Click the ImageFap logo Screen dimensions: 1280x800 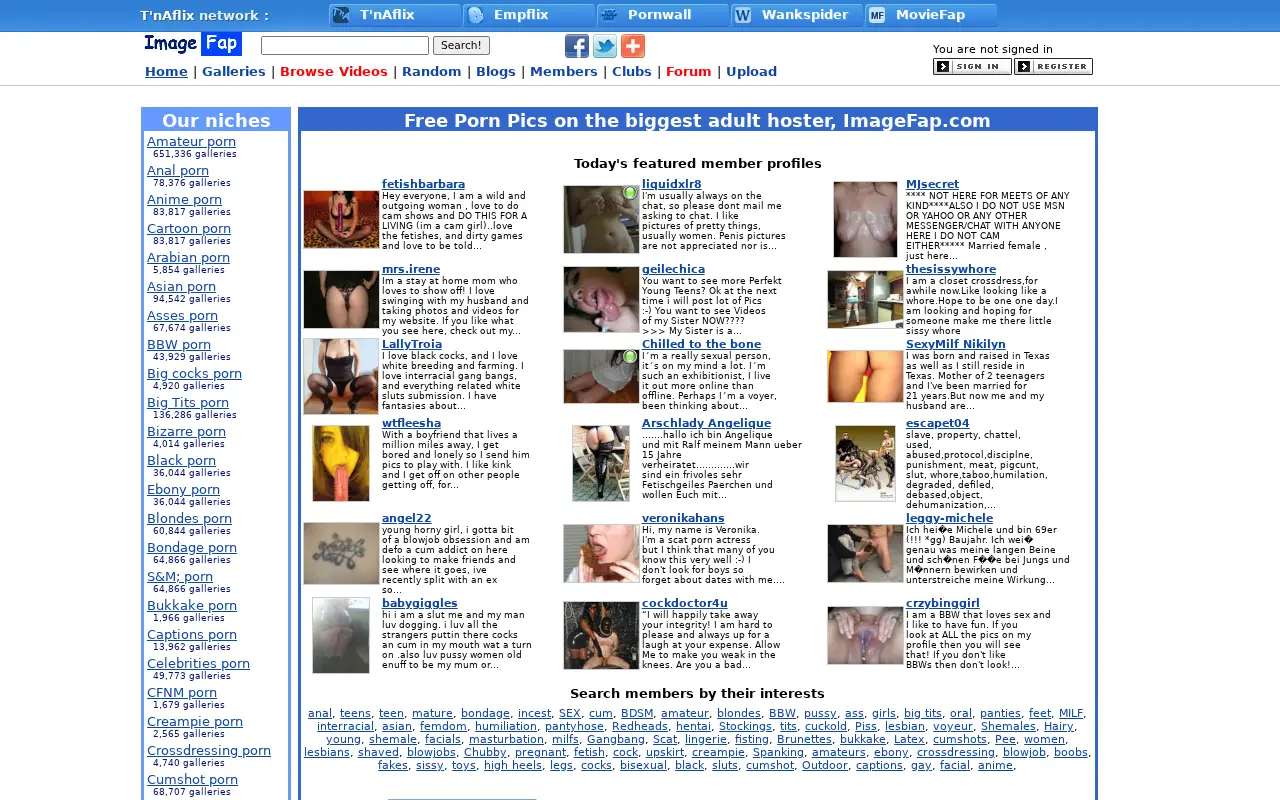point(193,44)
